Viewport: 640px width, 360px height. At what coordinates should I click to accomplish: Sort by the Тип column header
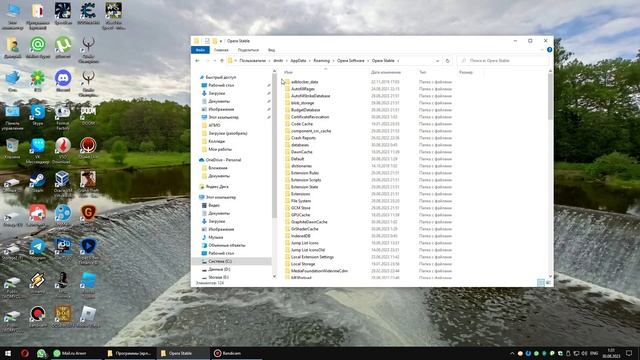[x=423, y=72]
